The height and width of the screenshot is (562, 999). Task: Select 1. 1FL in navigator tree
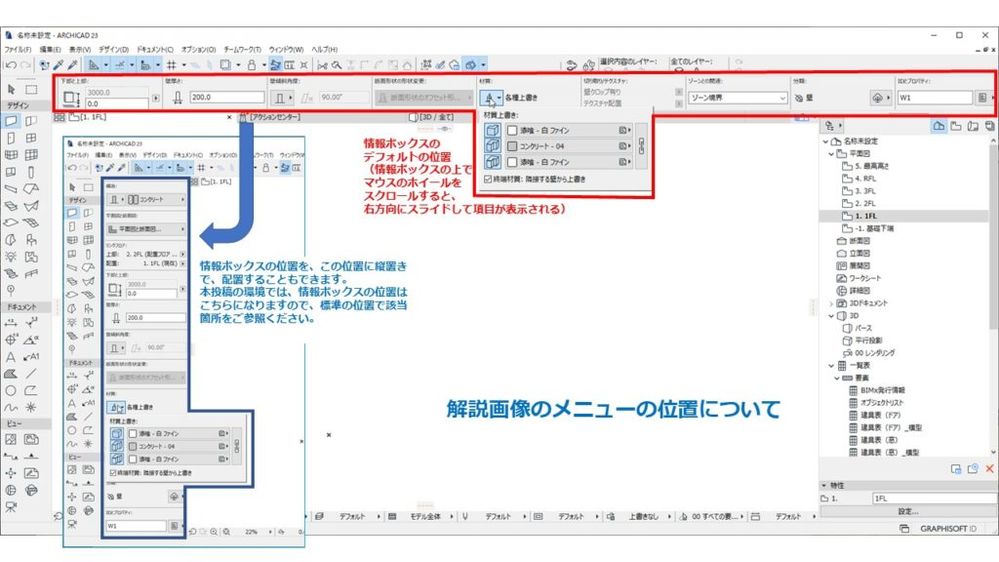[x=865, y=216]
